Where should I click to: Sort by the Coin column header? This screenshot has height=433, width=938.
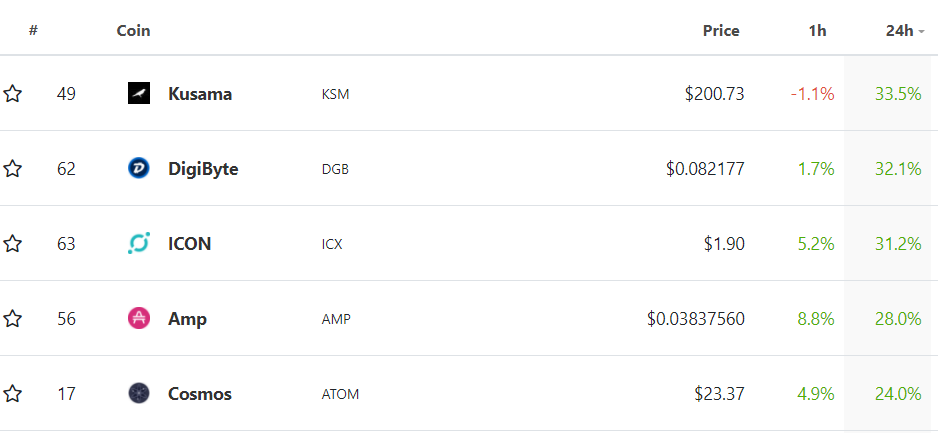point(133,30)
